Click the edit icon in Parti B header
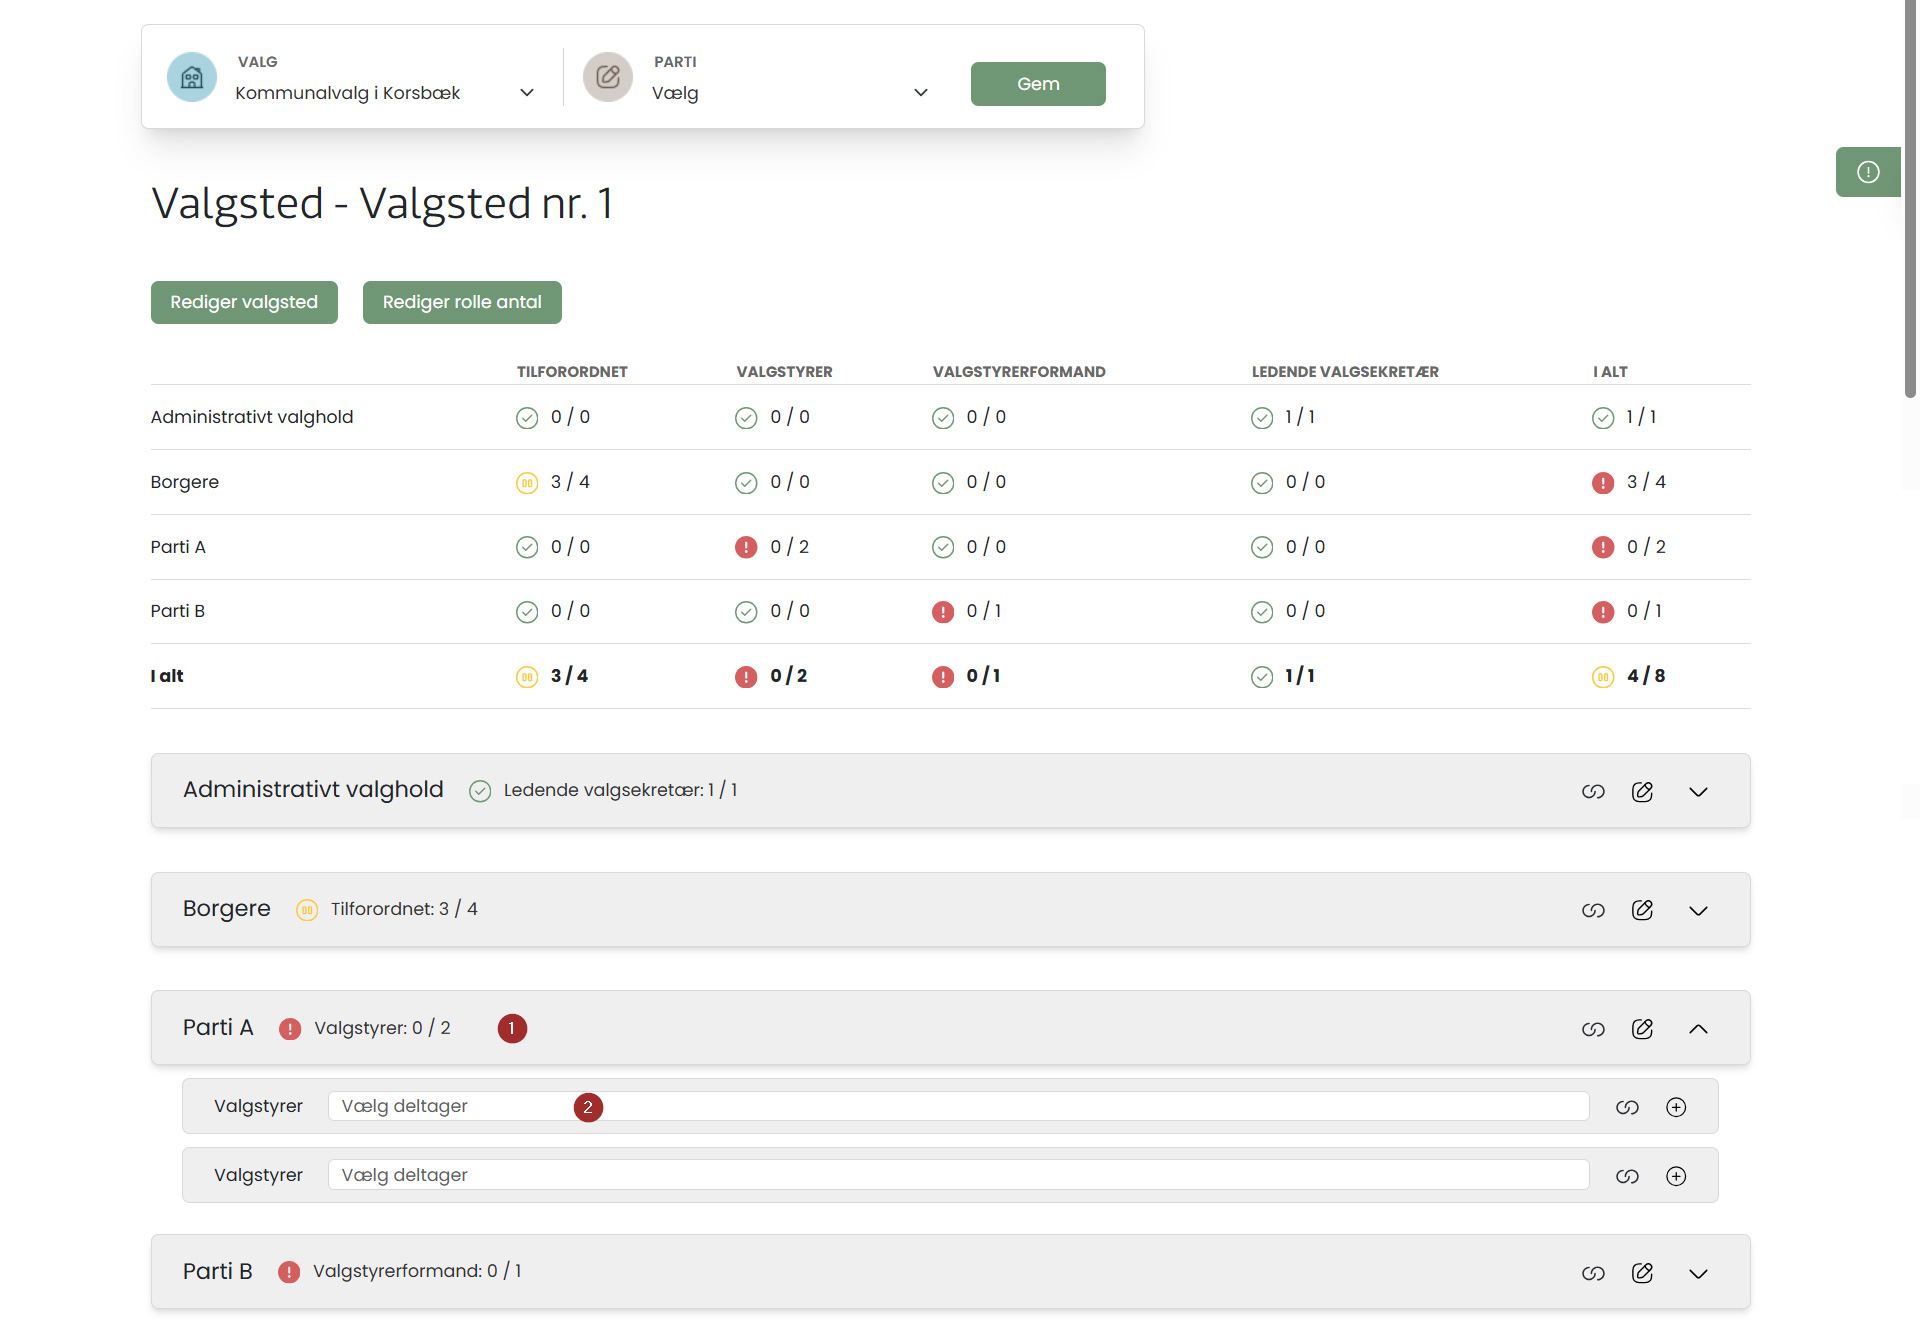 pos(1642,1273)
